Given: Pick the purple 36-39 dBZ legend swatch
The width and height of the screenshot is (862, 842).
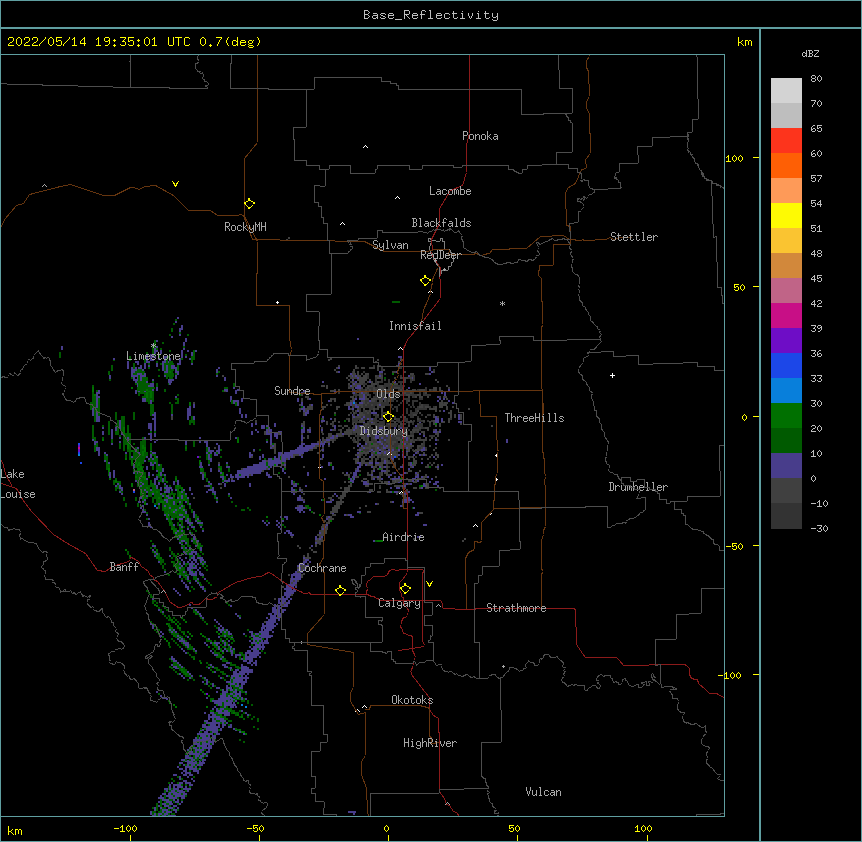Looking at the screenshot, I should pos(786,341).
